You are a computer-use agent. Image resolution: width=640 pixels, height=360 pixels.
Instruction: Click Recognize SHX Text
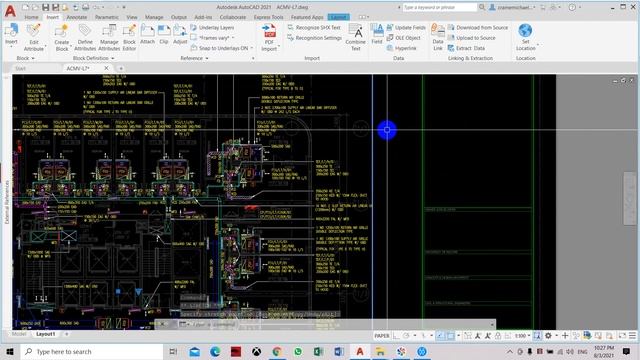[x=314, y=27]
